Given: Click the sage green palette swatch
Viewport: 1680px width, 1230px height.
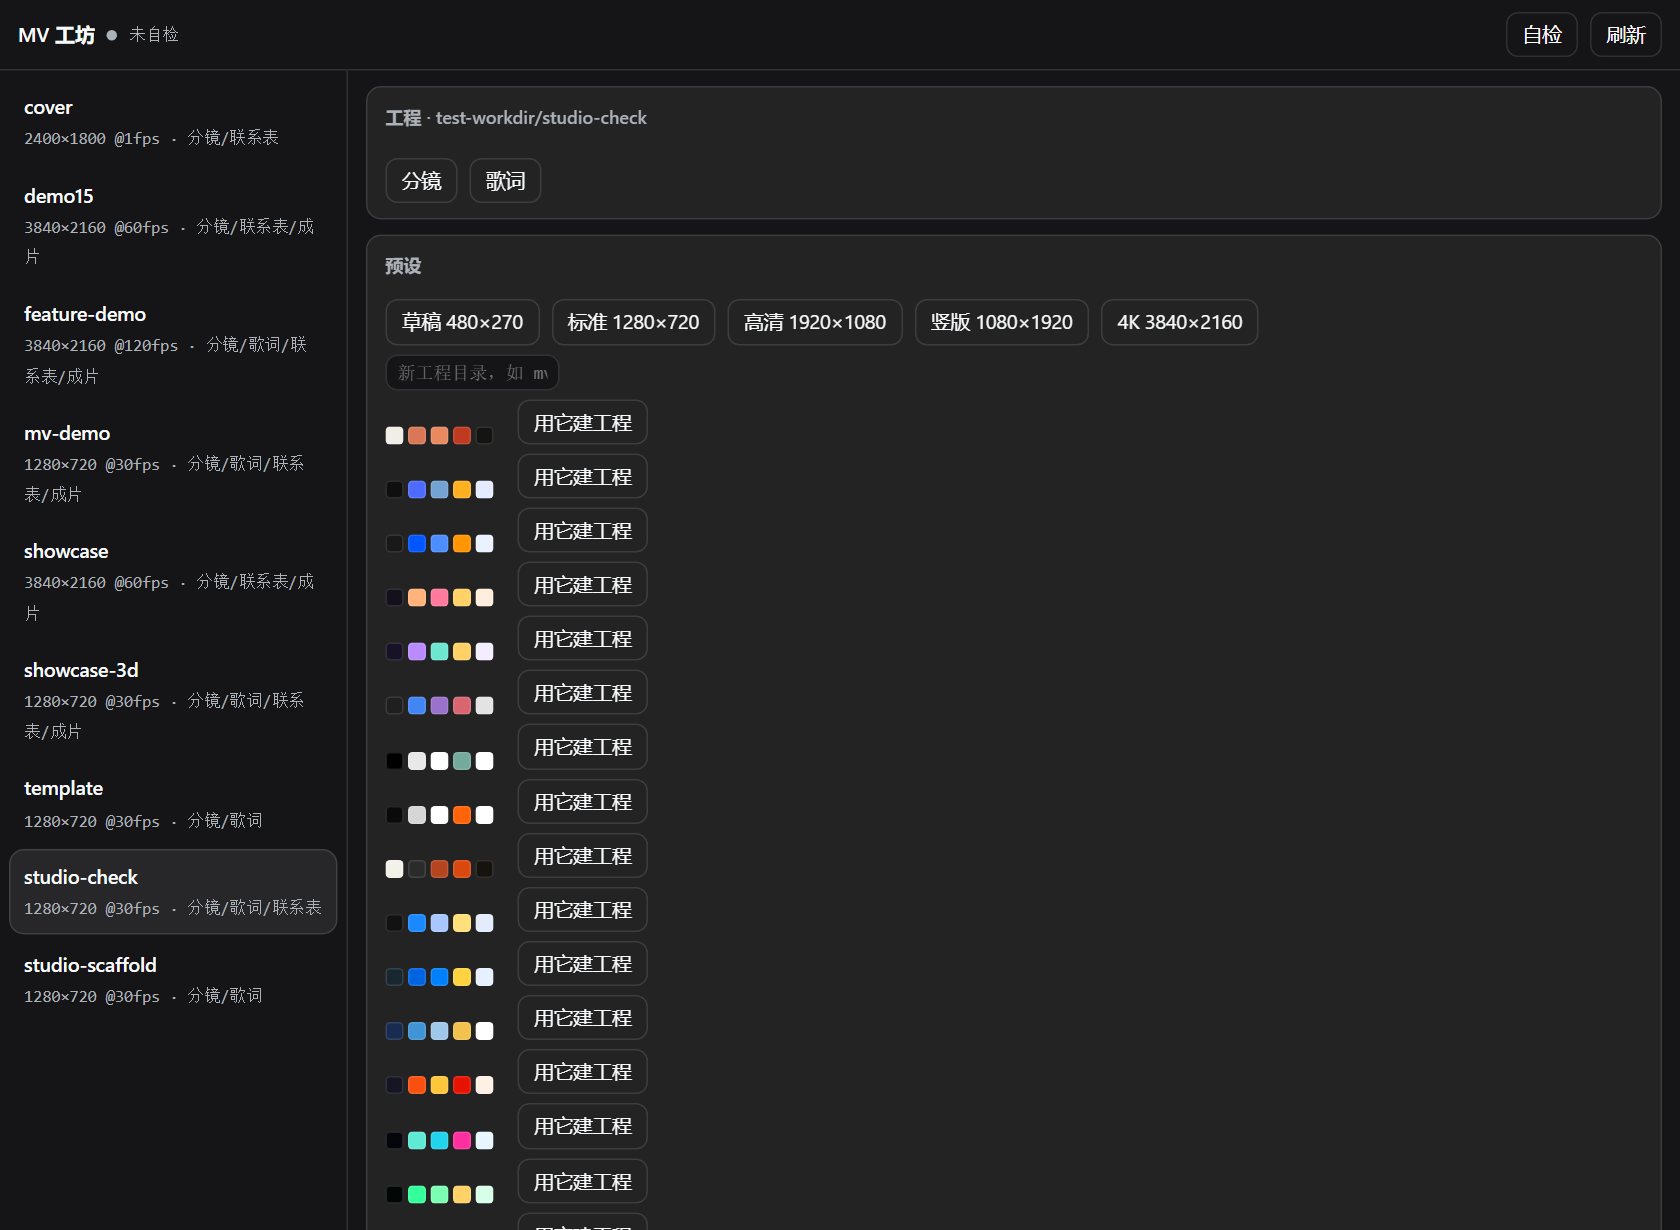Looking at the screenshot, I should pos(462,761).
